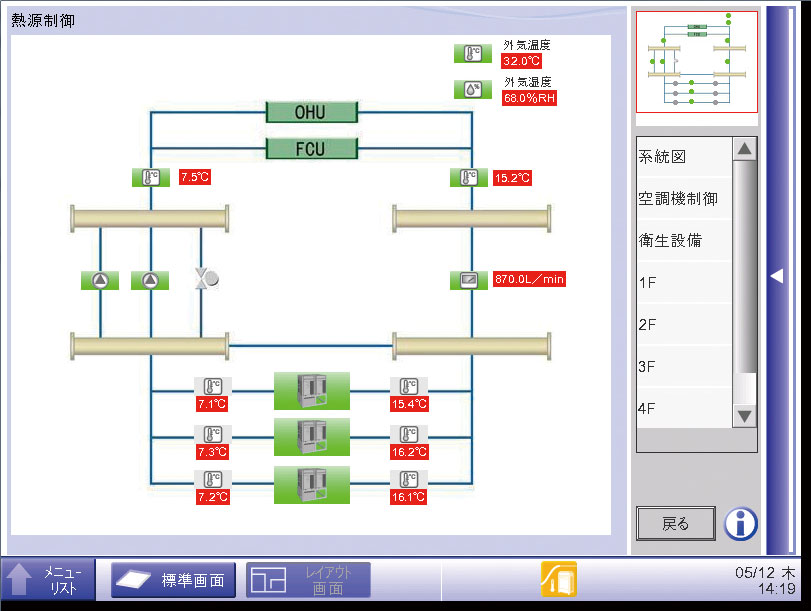Open 衛生設備 from the list
The height and width of the screenshot is (611, 811).
coord(684,241)
